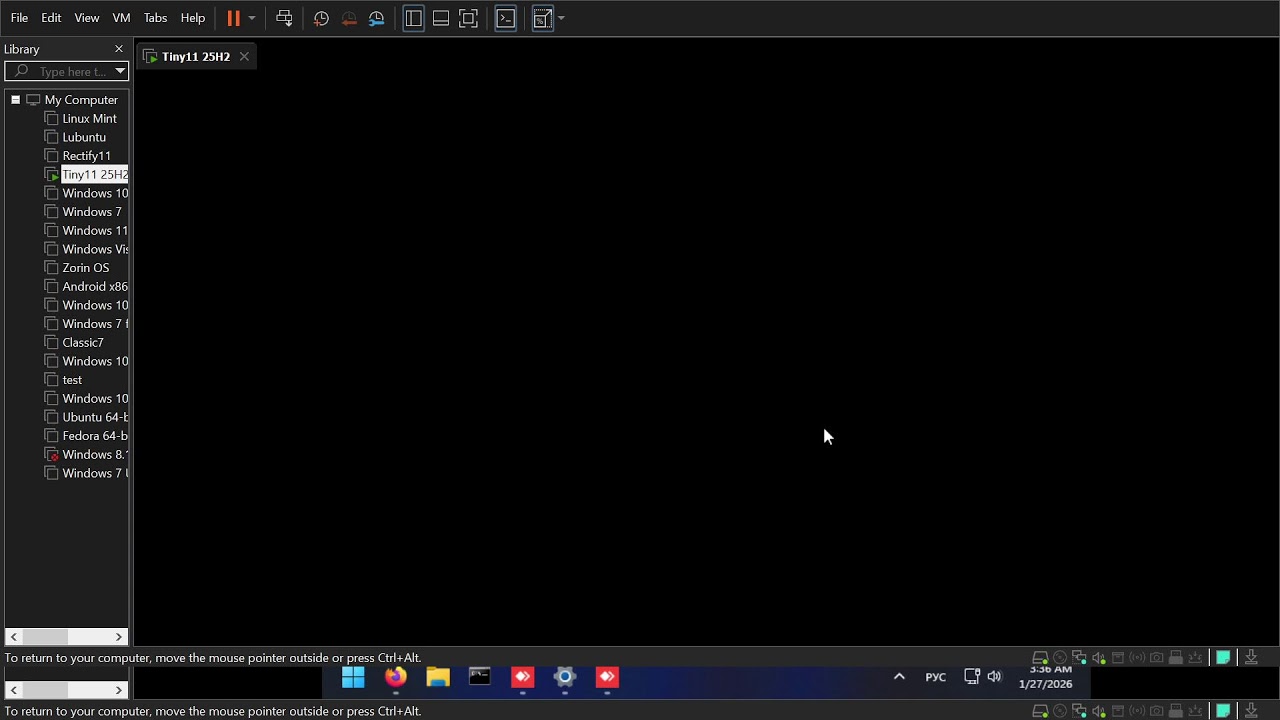Close the Tiny11 25H2 tab

(244, 57)
